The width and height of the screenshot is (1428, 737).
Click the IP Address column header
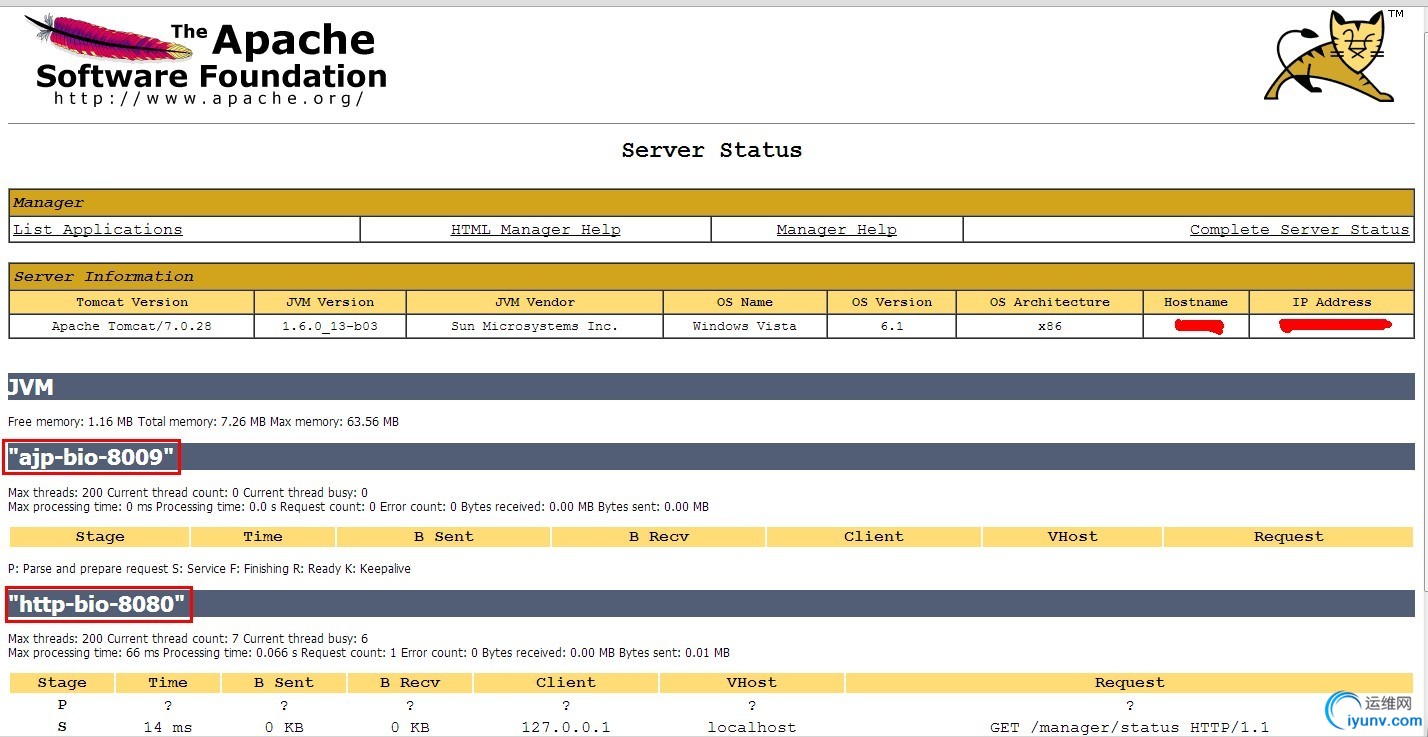click(1331, 302)
